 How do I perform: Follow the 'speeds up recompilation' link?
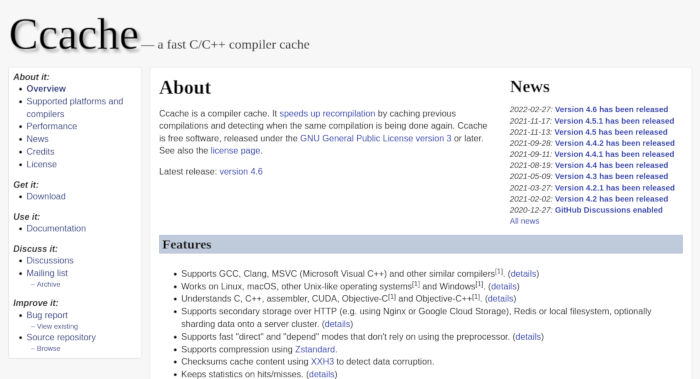(x=327, y=113)
